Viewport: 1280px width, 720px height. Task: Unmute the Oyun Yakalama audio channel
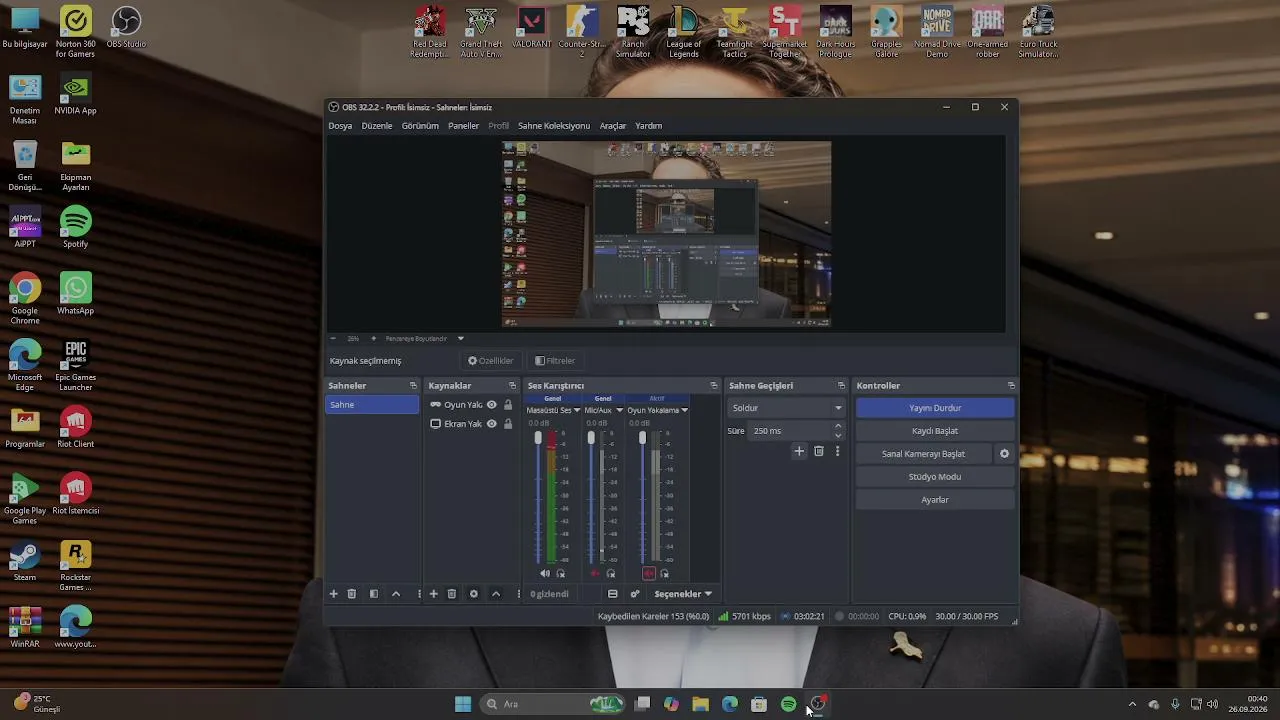click(649, 574)
